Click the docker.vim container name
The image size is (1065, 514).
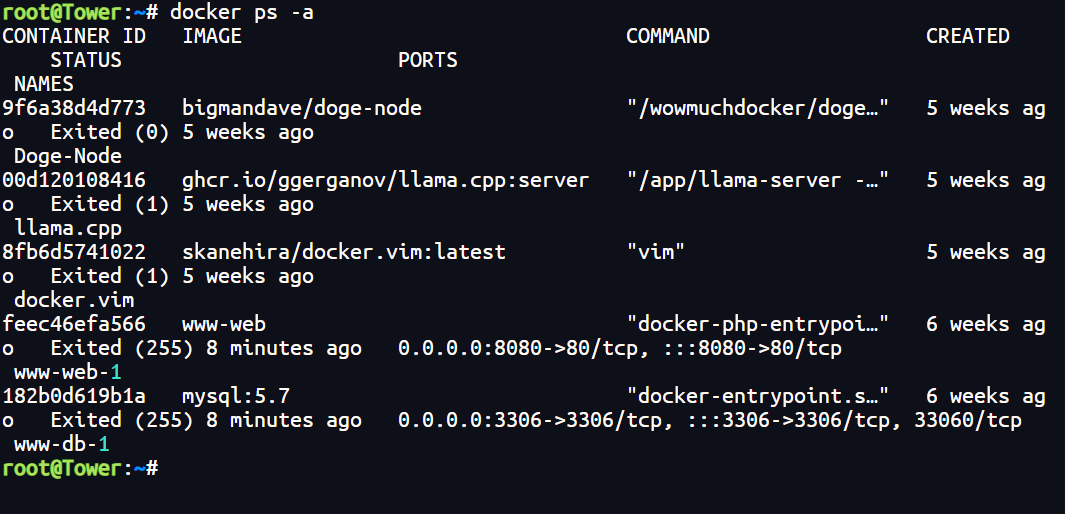pyautogui.click(x=74, y=300)
